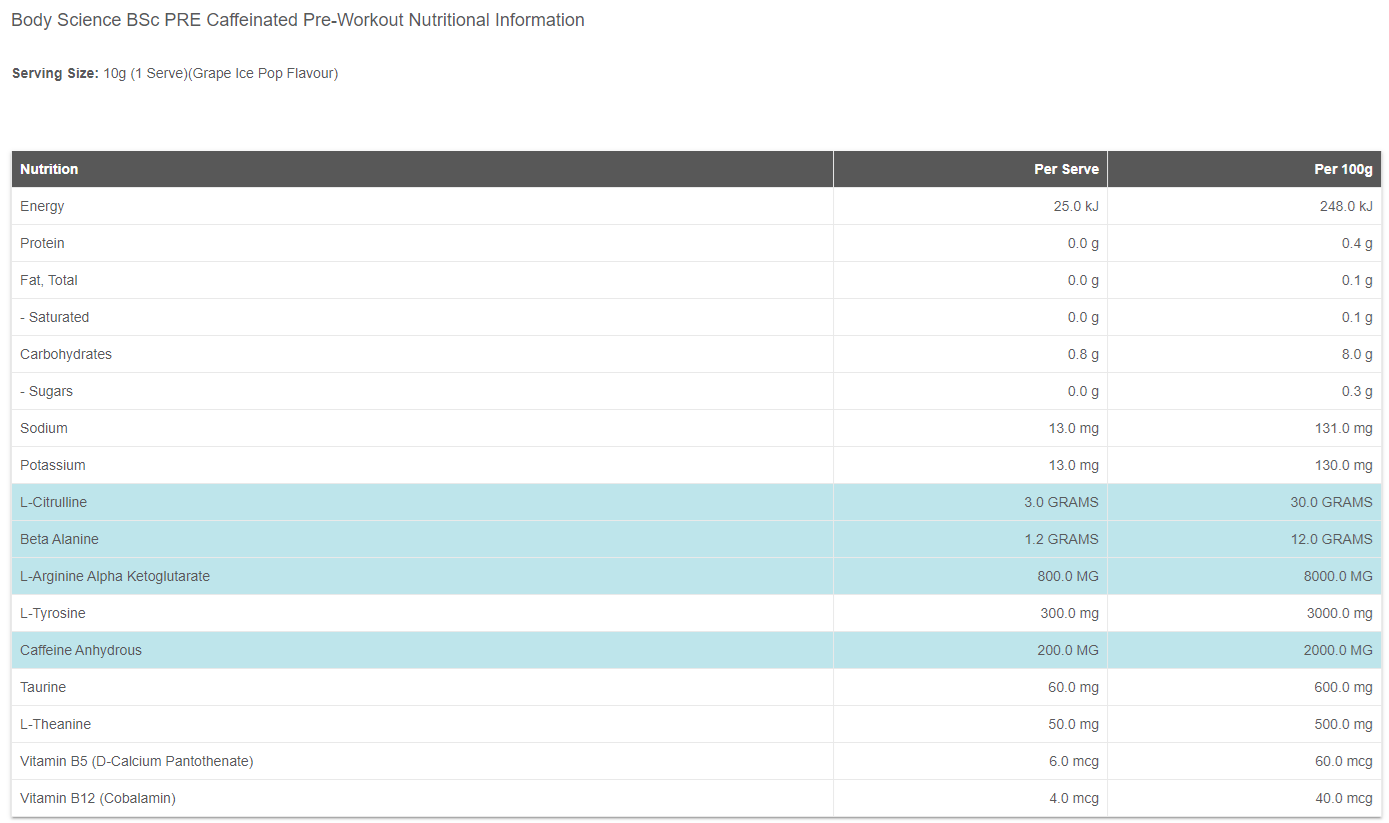Screen dimensions: 1389x823
Task: Select the 'Caffeine Anhydrous' row label
Action: [81, 650]
